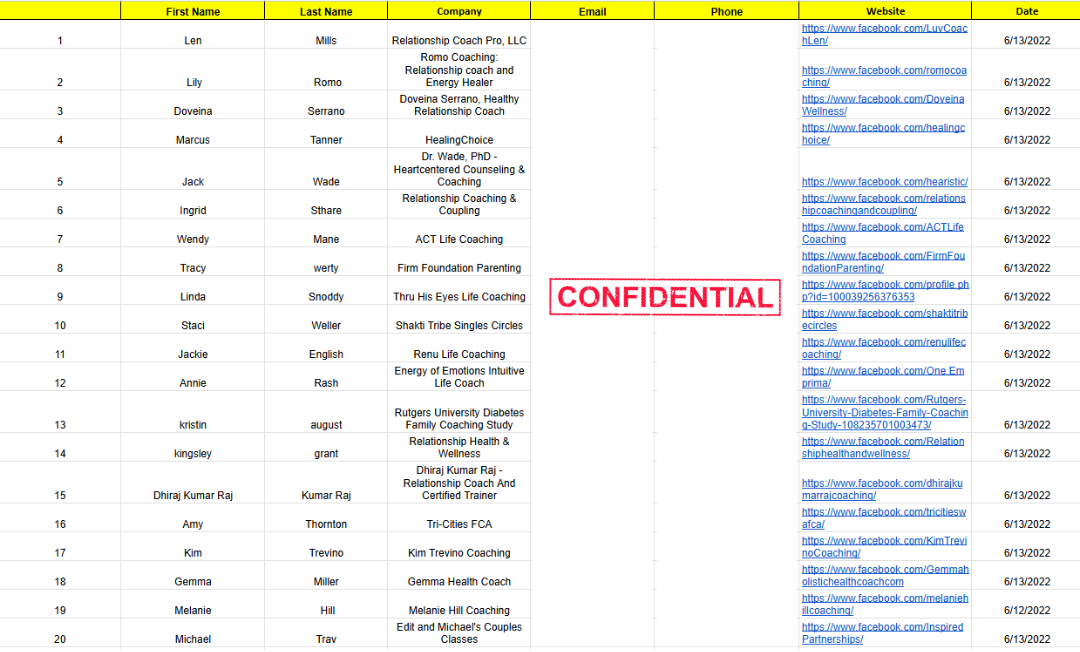Open the InspiredPartnerships Facebook link

883,633
